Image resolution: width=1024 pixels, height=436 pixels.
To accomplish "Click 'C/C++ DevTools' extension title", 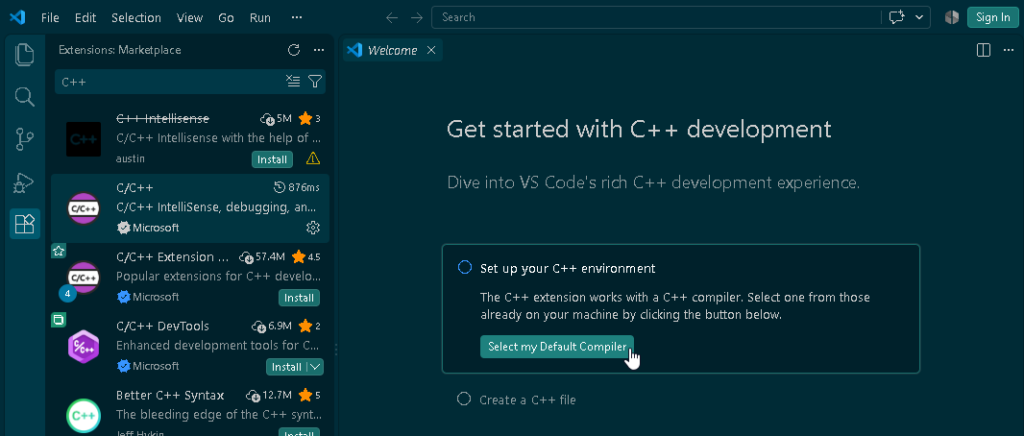I will (163, 326).
